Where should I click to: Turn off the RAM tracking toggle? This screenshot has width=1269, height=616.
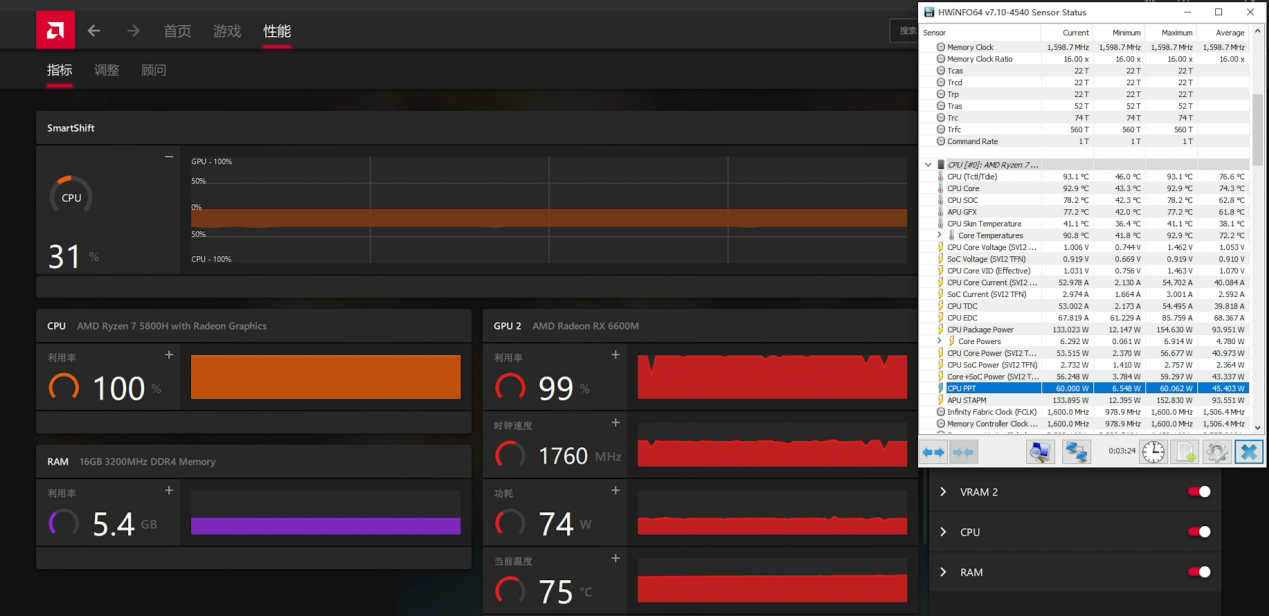tap(1198, 572)
